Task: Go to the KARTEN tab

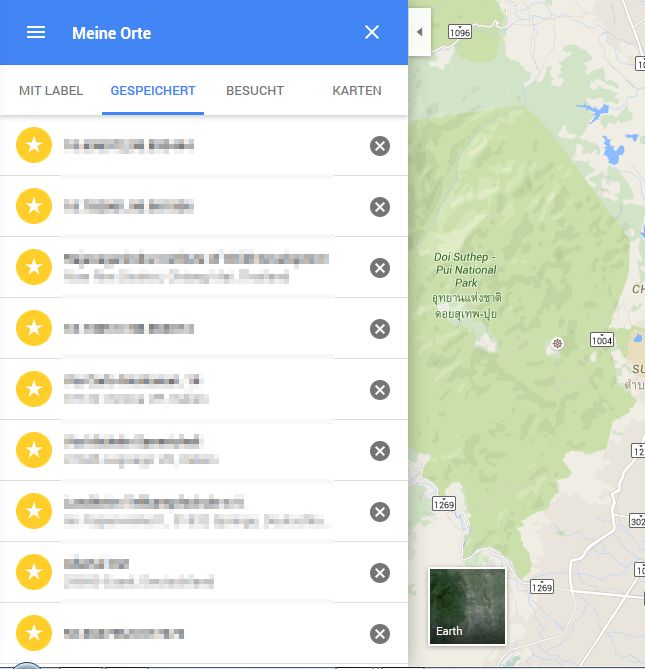Action: 357,91
